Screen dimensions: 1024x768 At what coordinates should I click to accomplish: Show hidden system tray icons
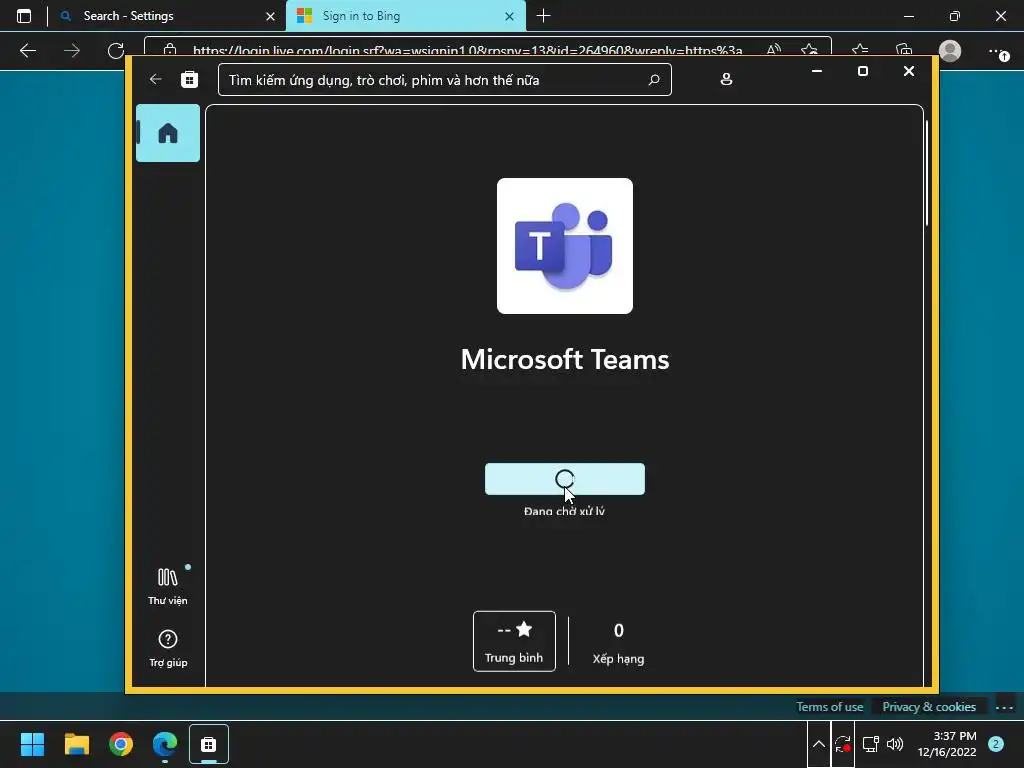tap(819, 744)
